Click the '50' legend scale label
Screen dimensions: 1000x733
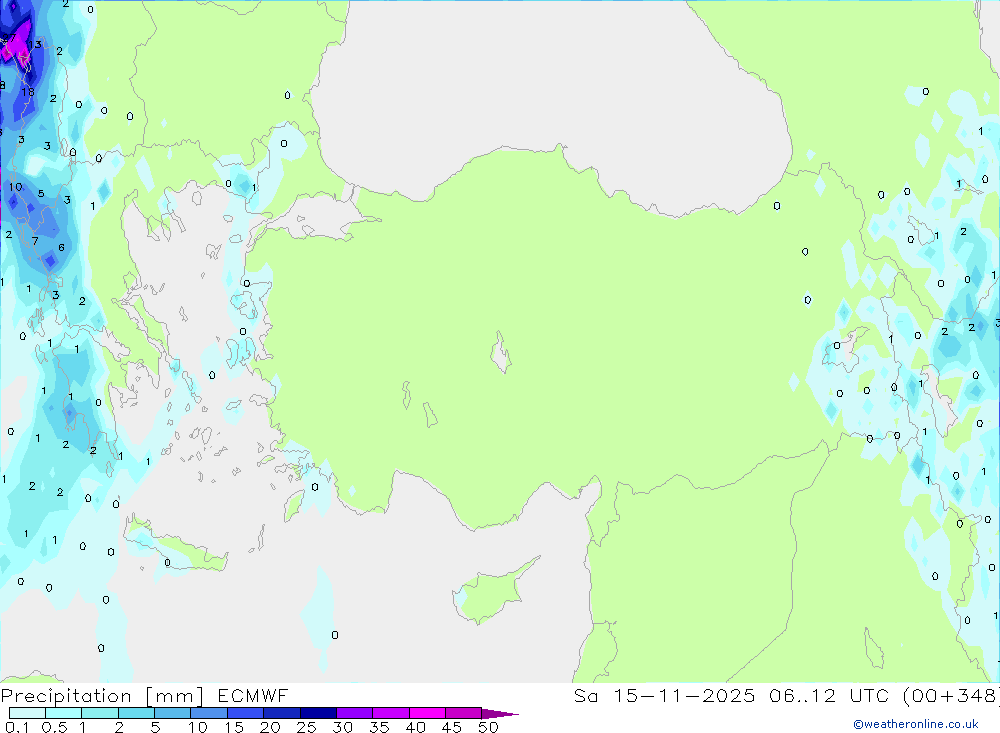click(x=488, y=727)
